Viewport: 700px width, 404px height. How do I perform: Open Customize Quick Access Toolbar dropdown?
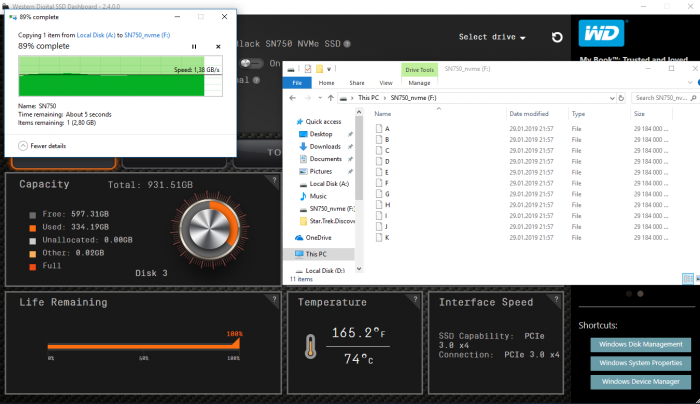329,69
